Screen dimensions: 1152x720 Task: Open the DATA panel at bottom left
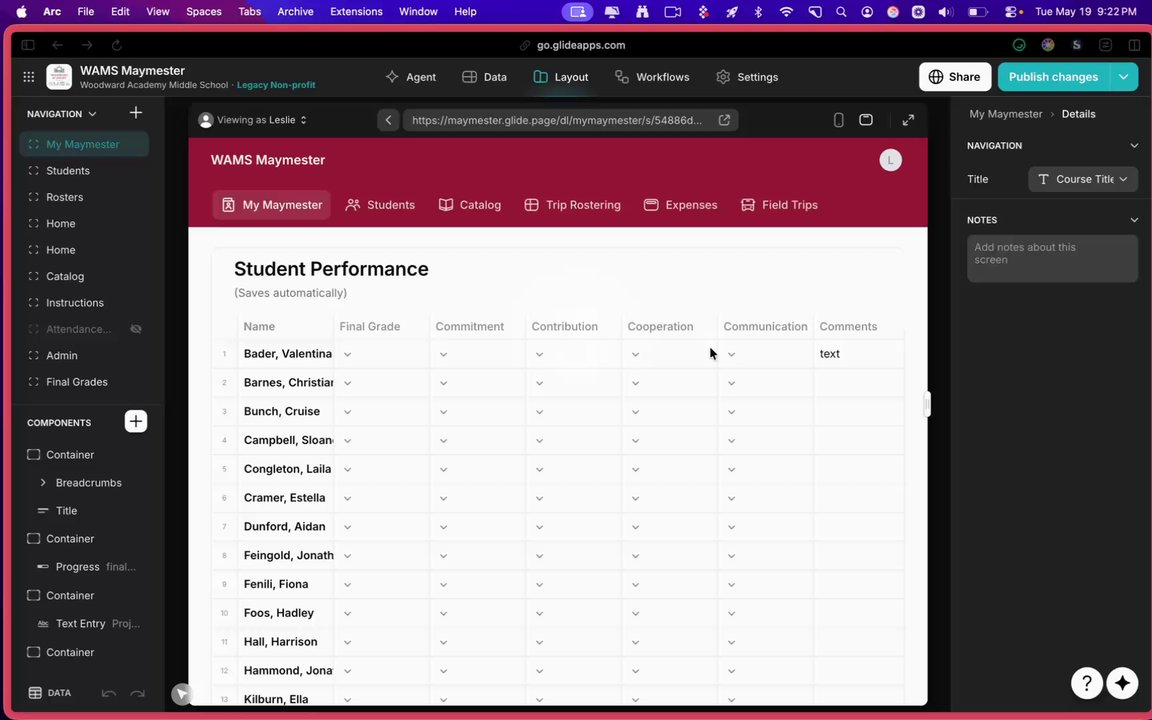49,693
